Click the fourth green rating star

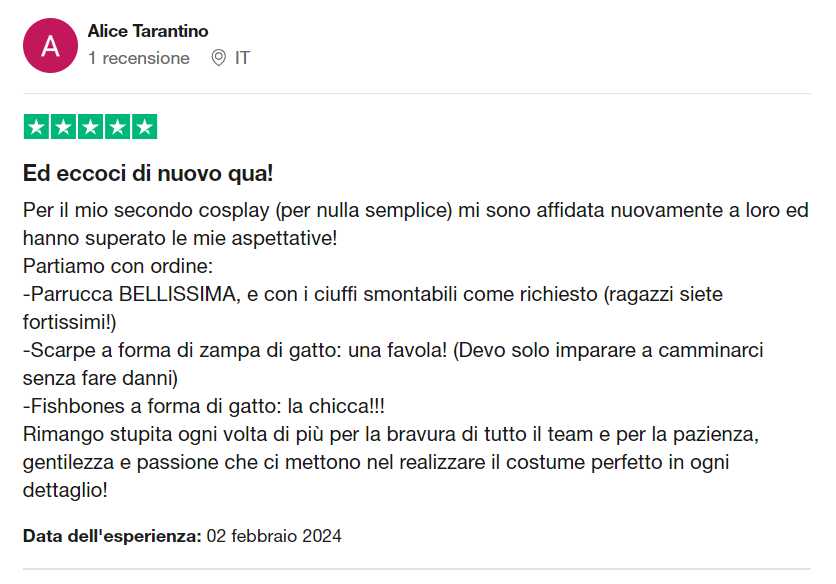point(117,127)
